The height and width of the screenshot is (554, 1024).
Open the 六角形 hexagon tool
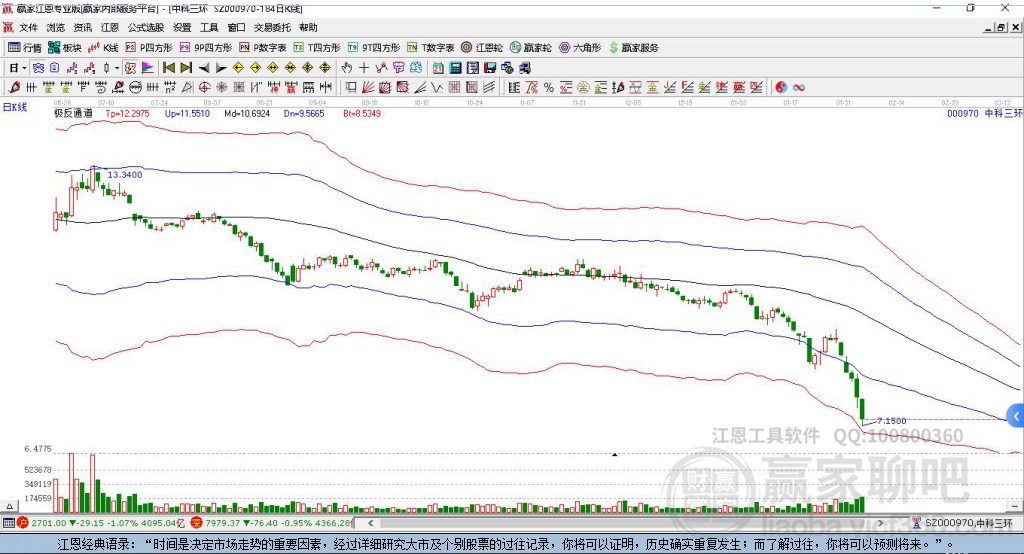(580, 47)
